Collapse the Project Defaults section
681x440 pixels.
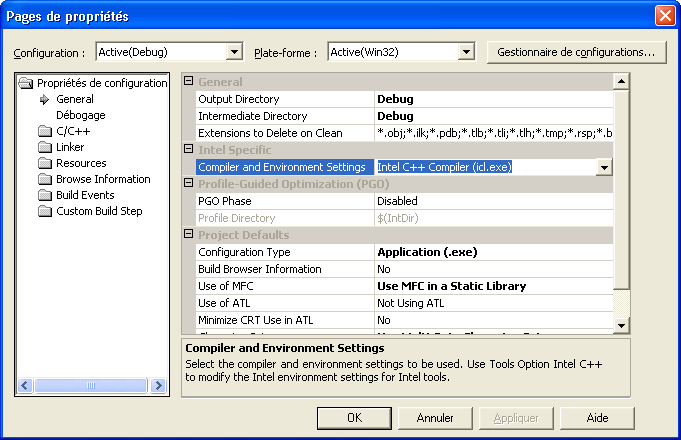tap(189, 235)
